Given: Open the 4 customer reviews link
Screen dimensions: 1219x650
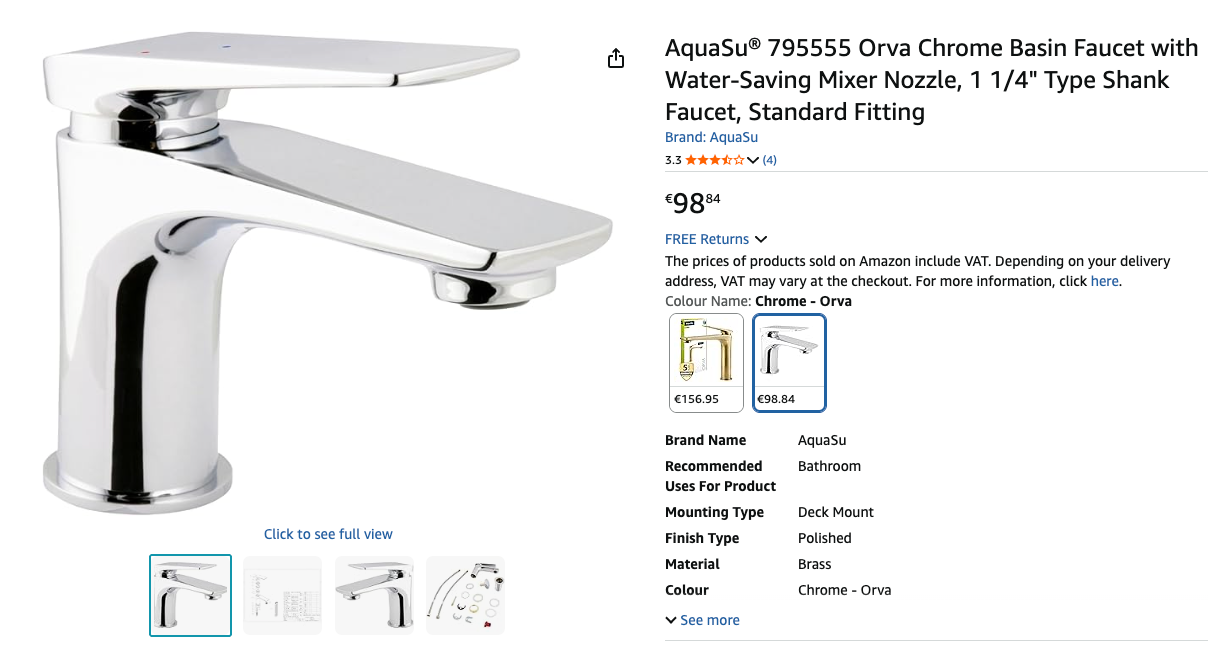Looking at the screenshot, I should click(x=769, y=160).
